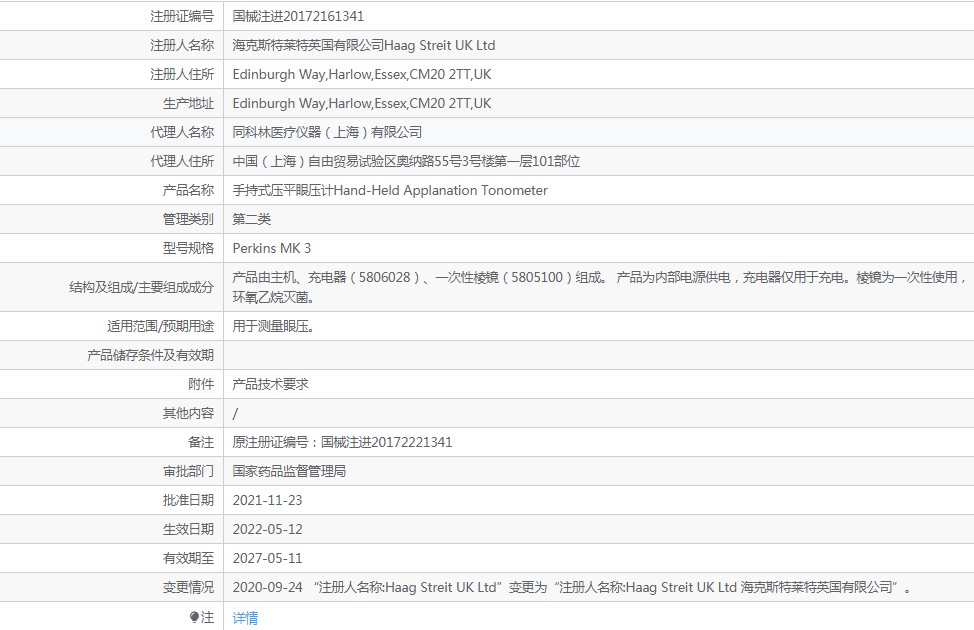
Task: Select intended use text 用于测量眼压。
Action: click(x=273, y=326)
